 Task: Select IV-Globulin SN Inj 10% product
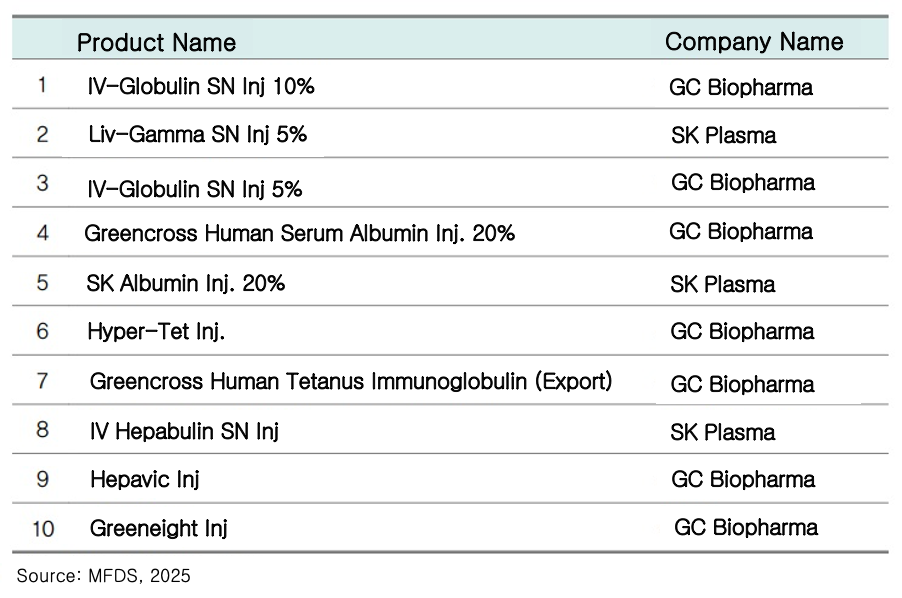201,86
